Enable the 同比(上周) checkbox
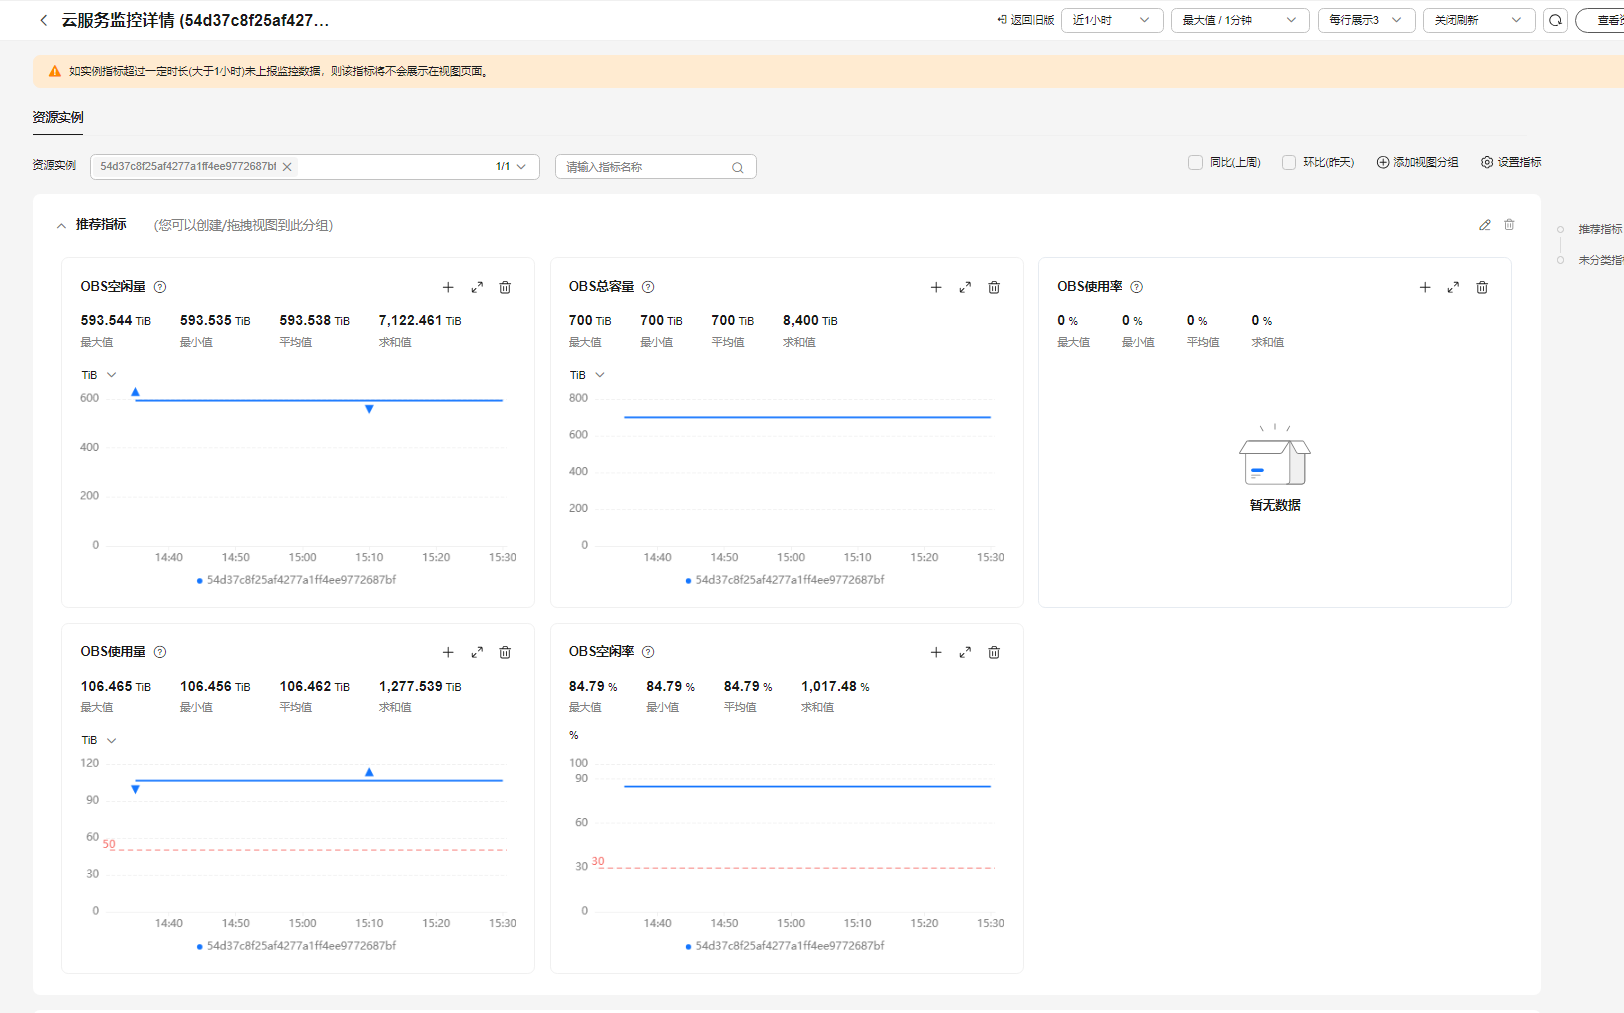Screen dimensions: 1624x1013 pyautogui.click(x=1195, y=163)
